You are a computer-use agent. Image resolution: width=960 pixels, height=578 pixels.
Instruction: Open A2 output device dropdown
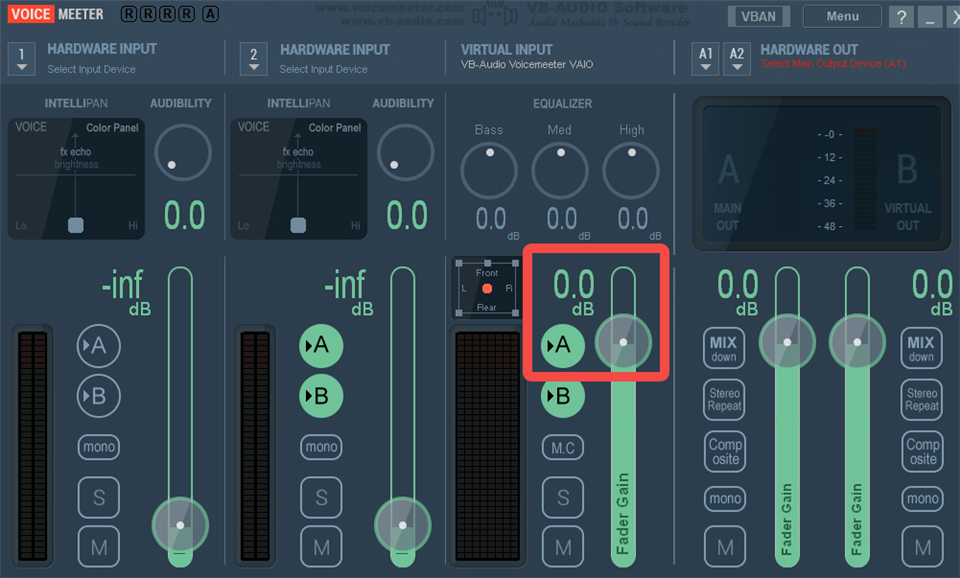click(737, 59)
